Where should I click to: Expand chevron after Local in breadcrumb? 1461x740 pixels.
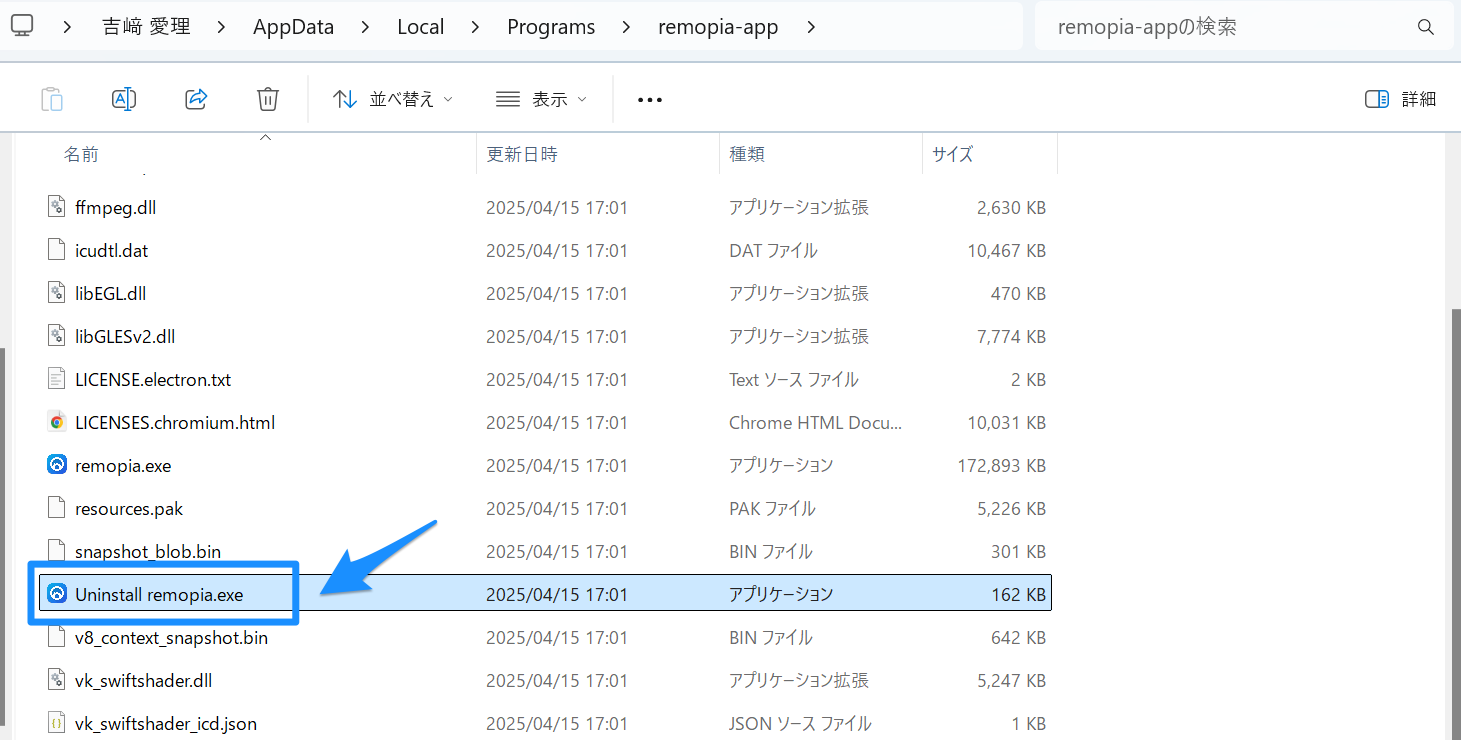coord(474,27)
